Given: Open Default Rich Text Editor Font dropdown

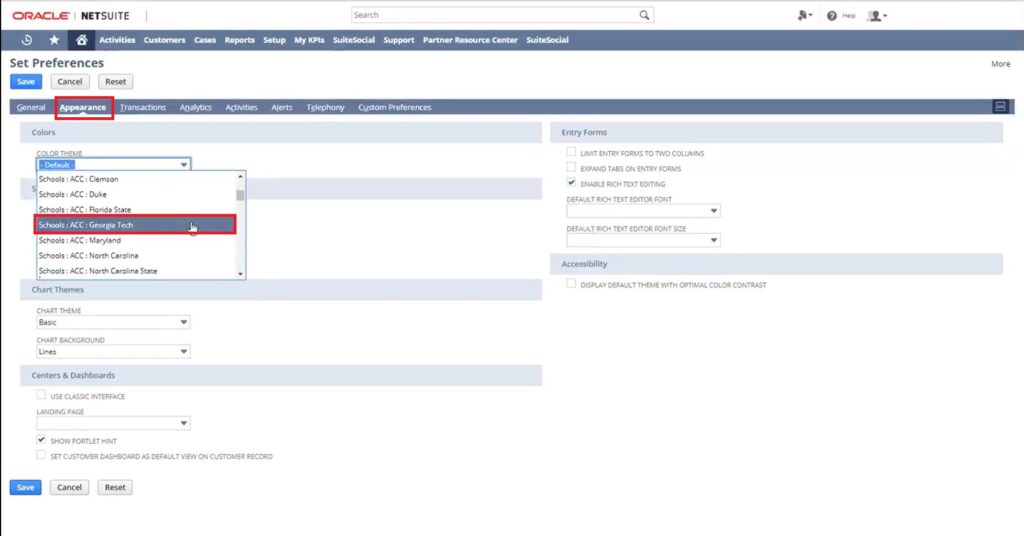Looking at the screenshot, I should 643,210.
